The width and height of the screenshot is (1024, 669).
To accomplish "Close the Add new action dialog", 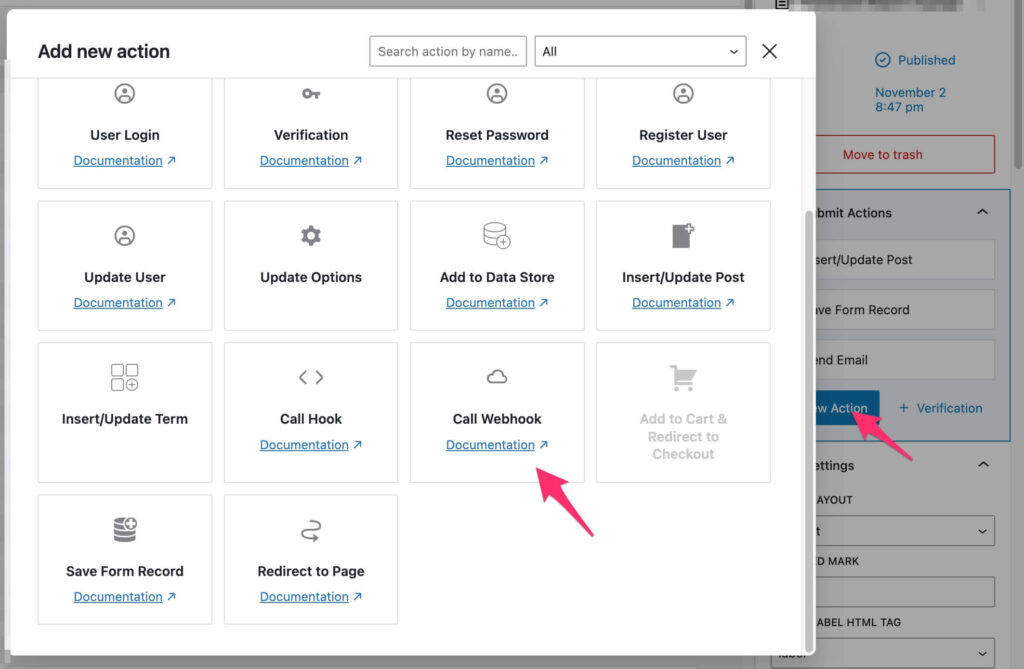I will (769, 52).
